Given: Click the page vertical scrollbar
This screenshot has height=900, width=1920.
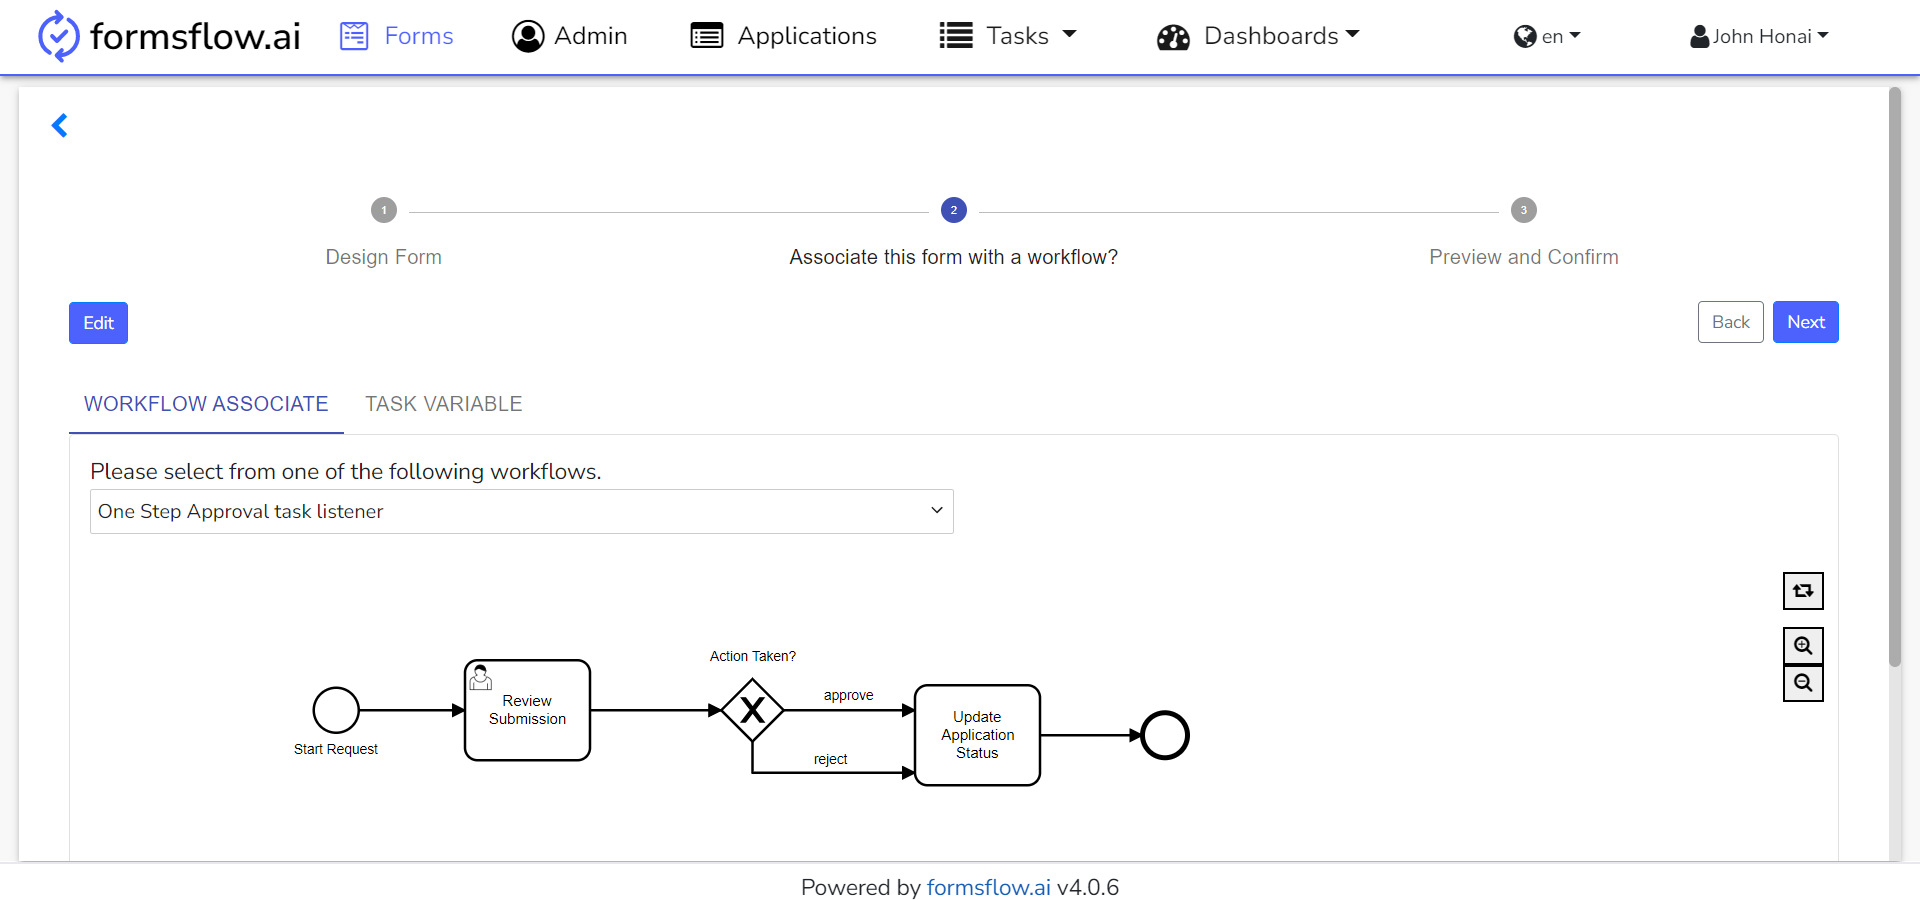Looking at the screenshot, I should [1895, 377].
